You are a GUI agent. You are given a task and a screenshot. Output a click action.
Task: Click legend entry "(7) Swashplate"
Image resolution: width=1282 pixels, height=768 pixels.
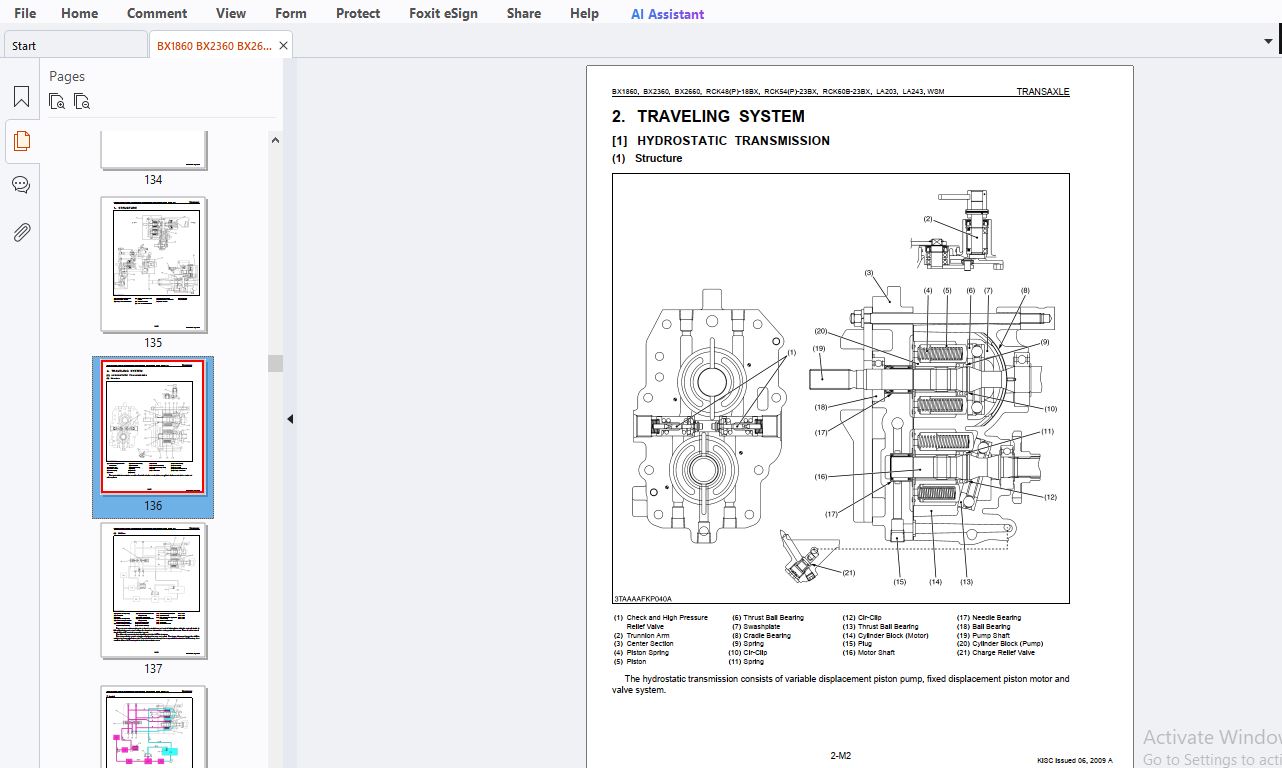[x=756, y=627]
